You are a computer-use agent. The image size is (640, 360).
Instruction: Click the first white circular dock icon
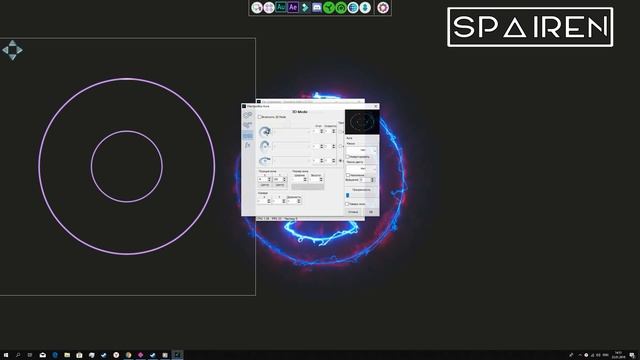pyautogui.click(x=257, y=7)
